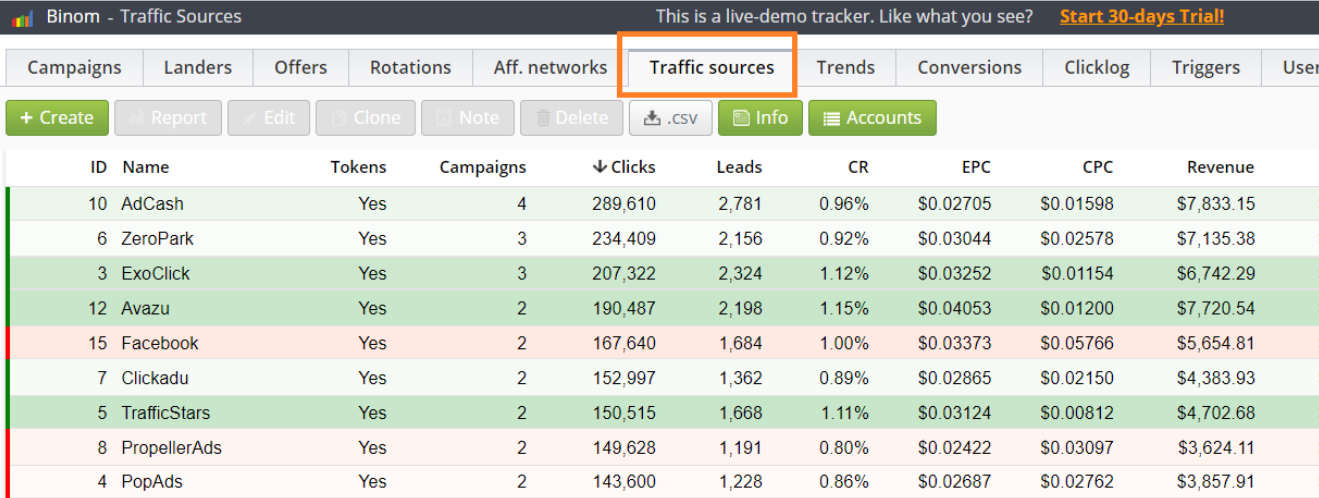The image size is (1319, 498).
Task: Open the Triggers tab
Action: tap(1206, 67)
